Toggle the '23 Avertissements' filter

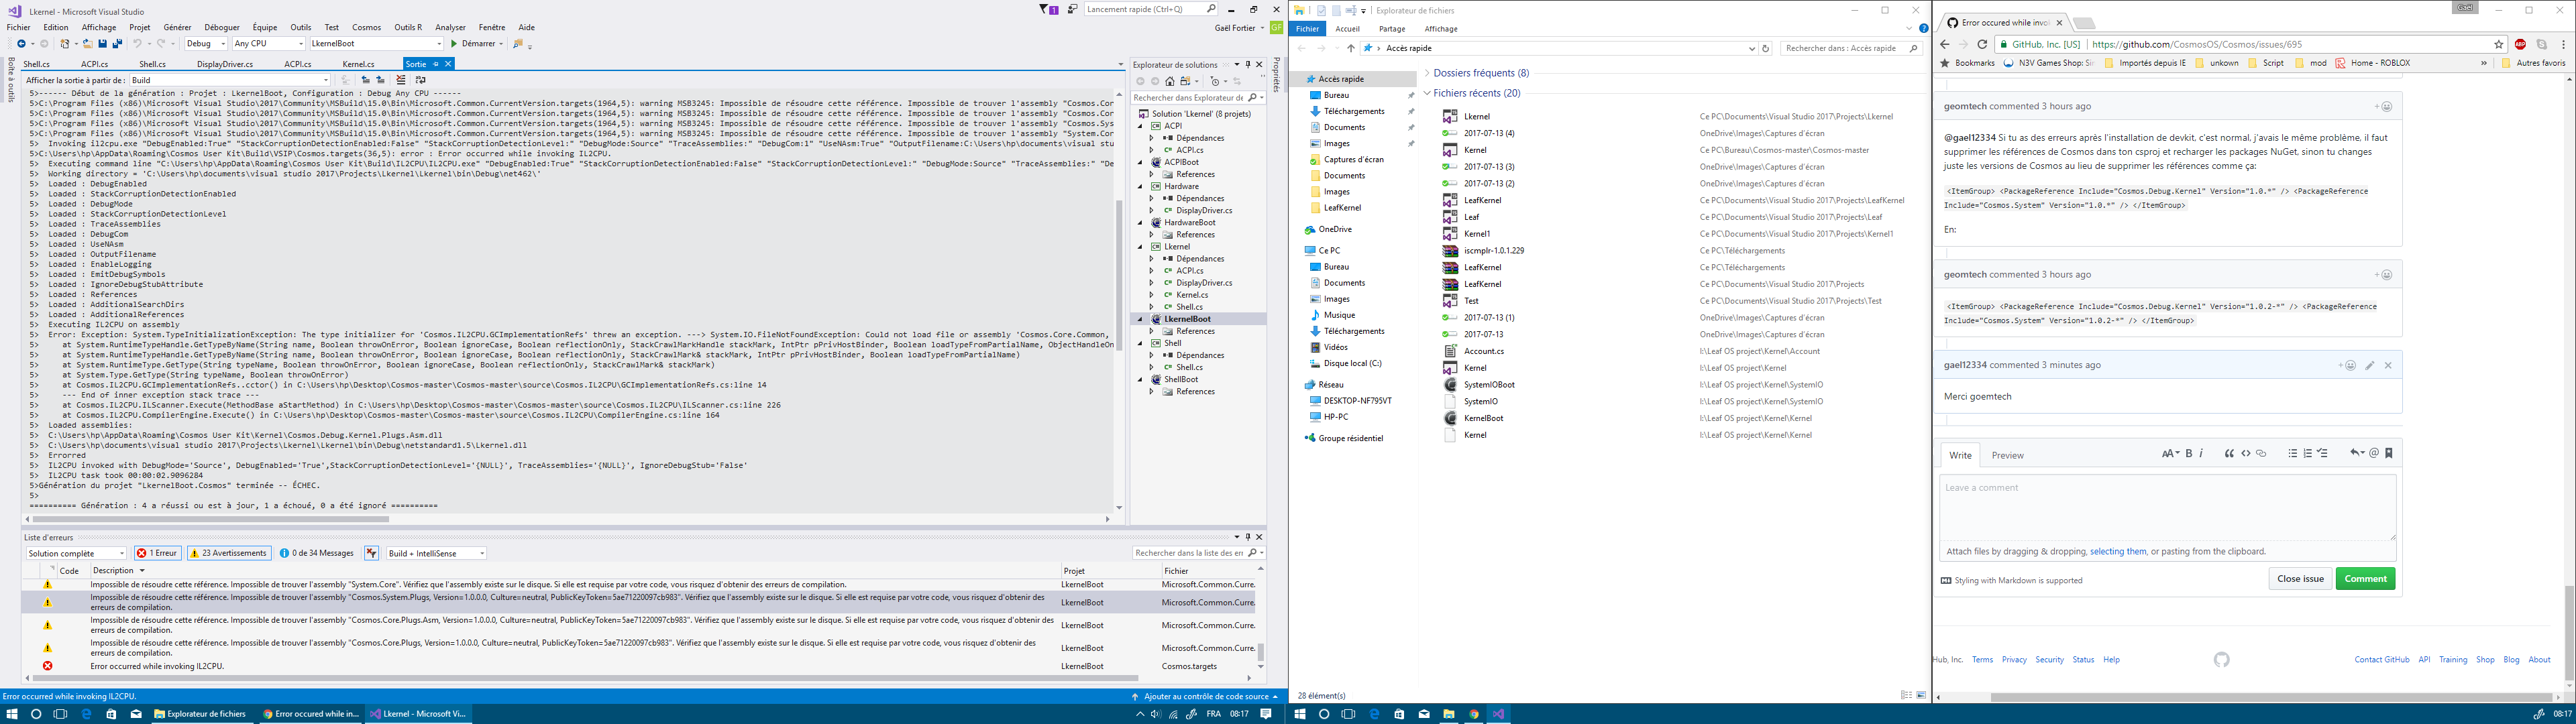point(229,553)
